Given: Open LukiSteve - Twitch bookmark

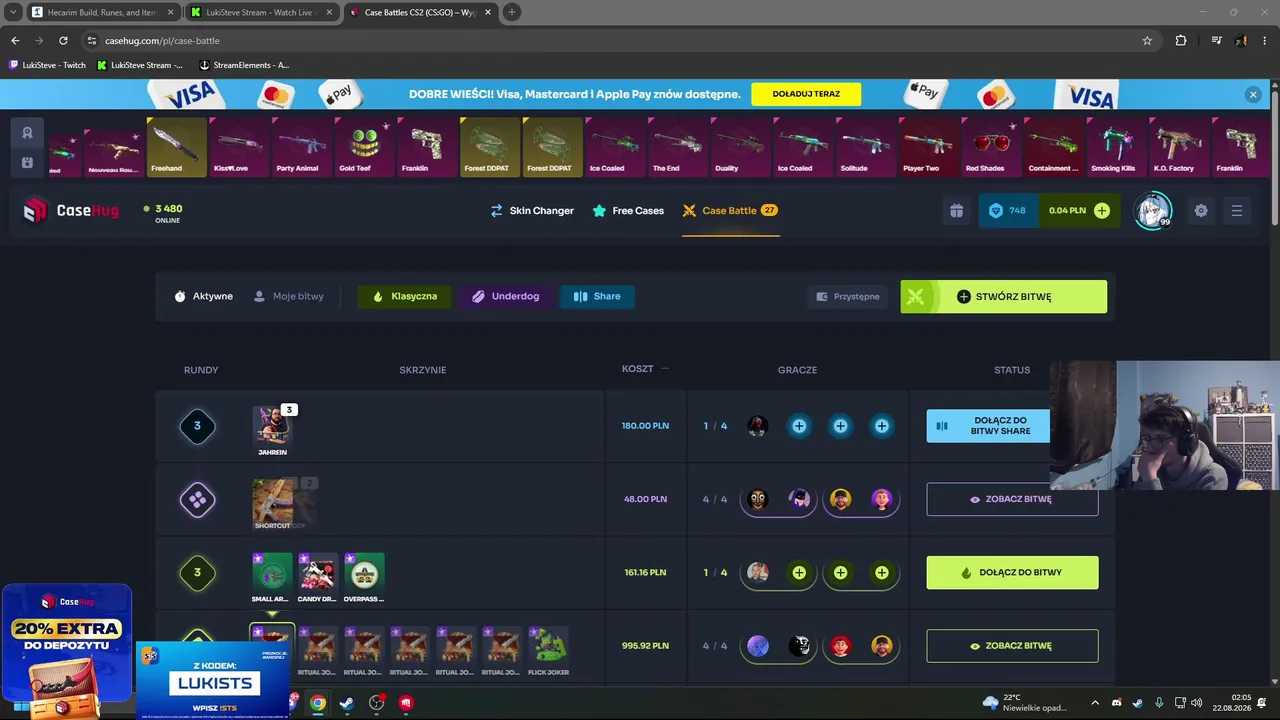Looking at the screenshot, I should click(47, 65).
